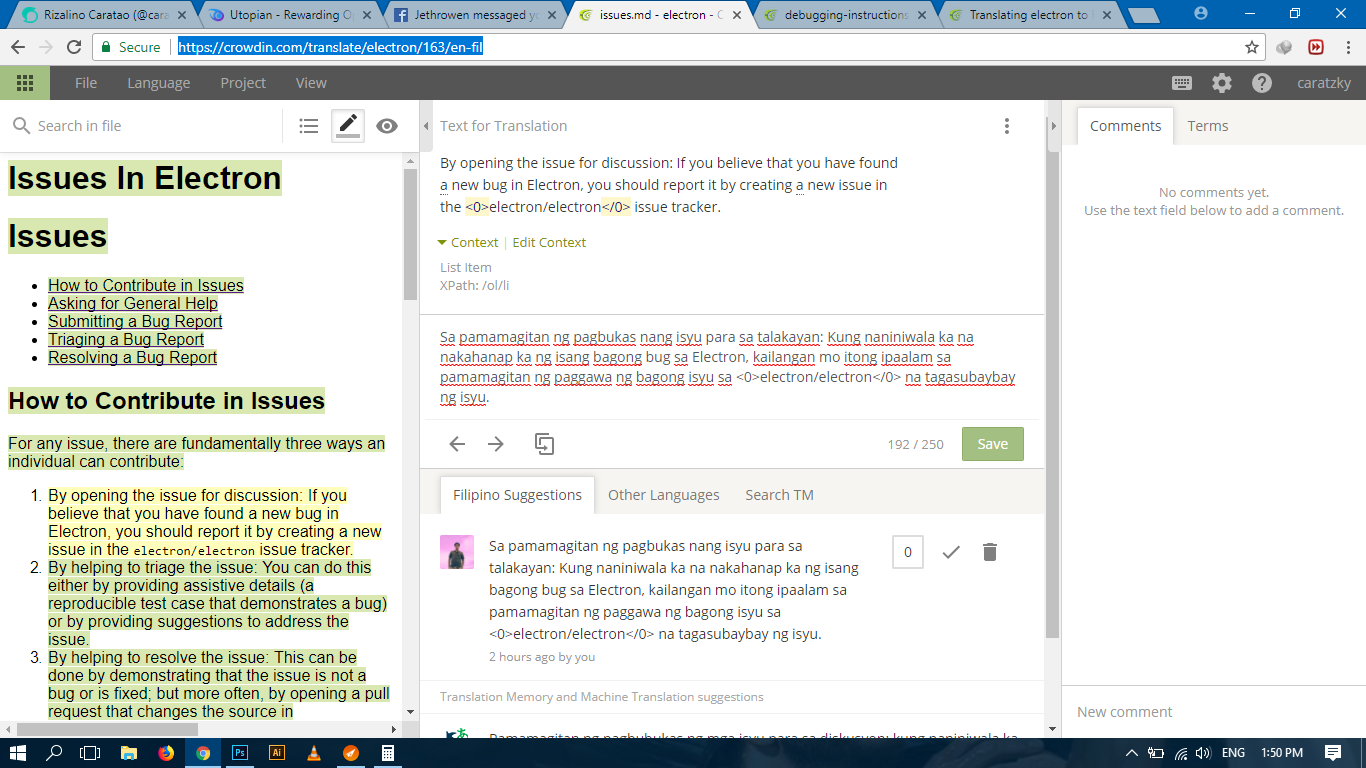
Task: Open the Search TM tab
Action: [780, 495]
